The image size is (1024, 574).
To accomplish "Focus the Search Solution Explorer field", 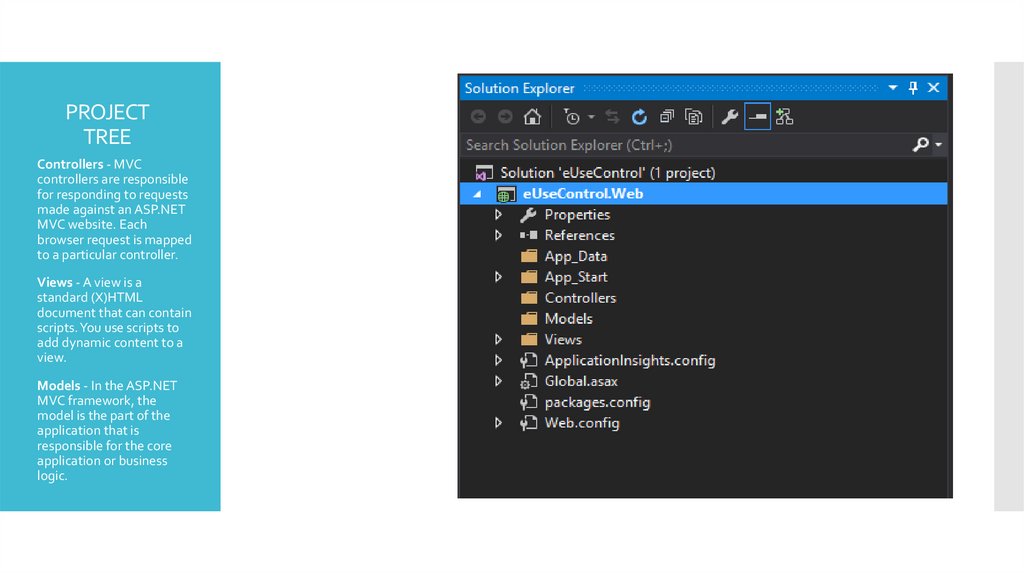I will (x=687, y=145).
